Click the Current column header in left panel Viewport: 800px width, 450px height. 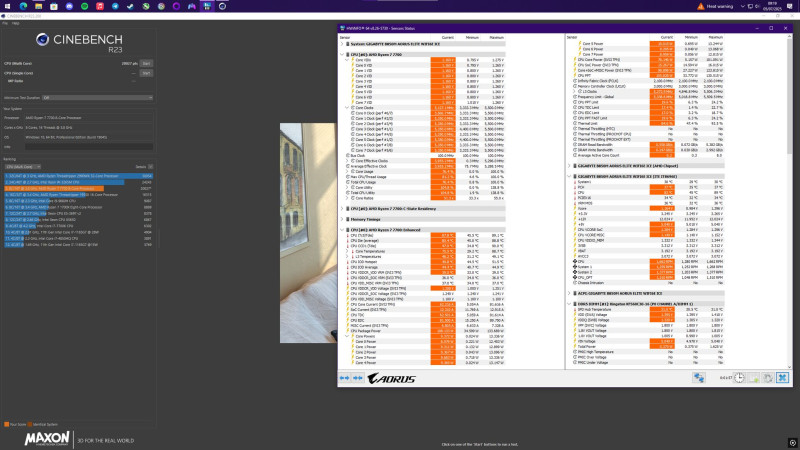pos(447,37)
